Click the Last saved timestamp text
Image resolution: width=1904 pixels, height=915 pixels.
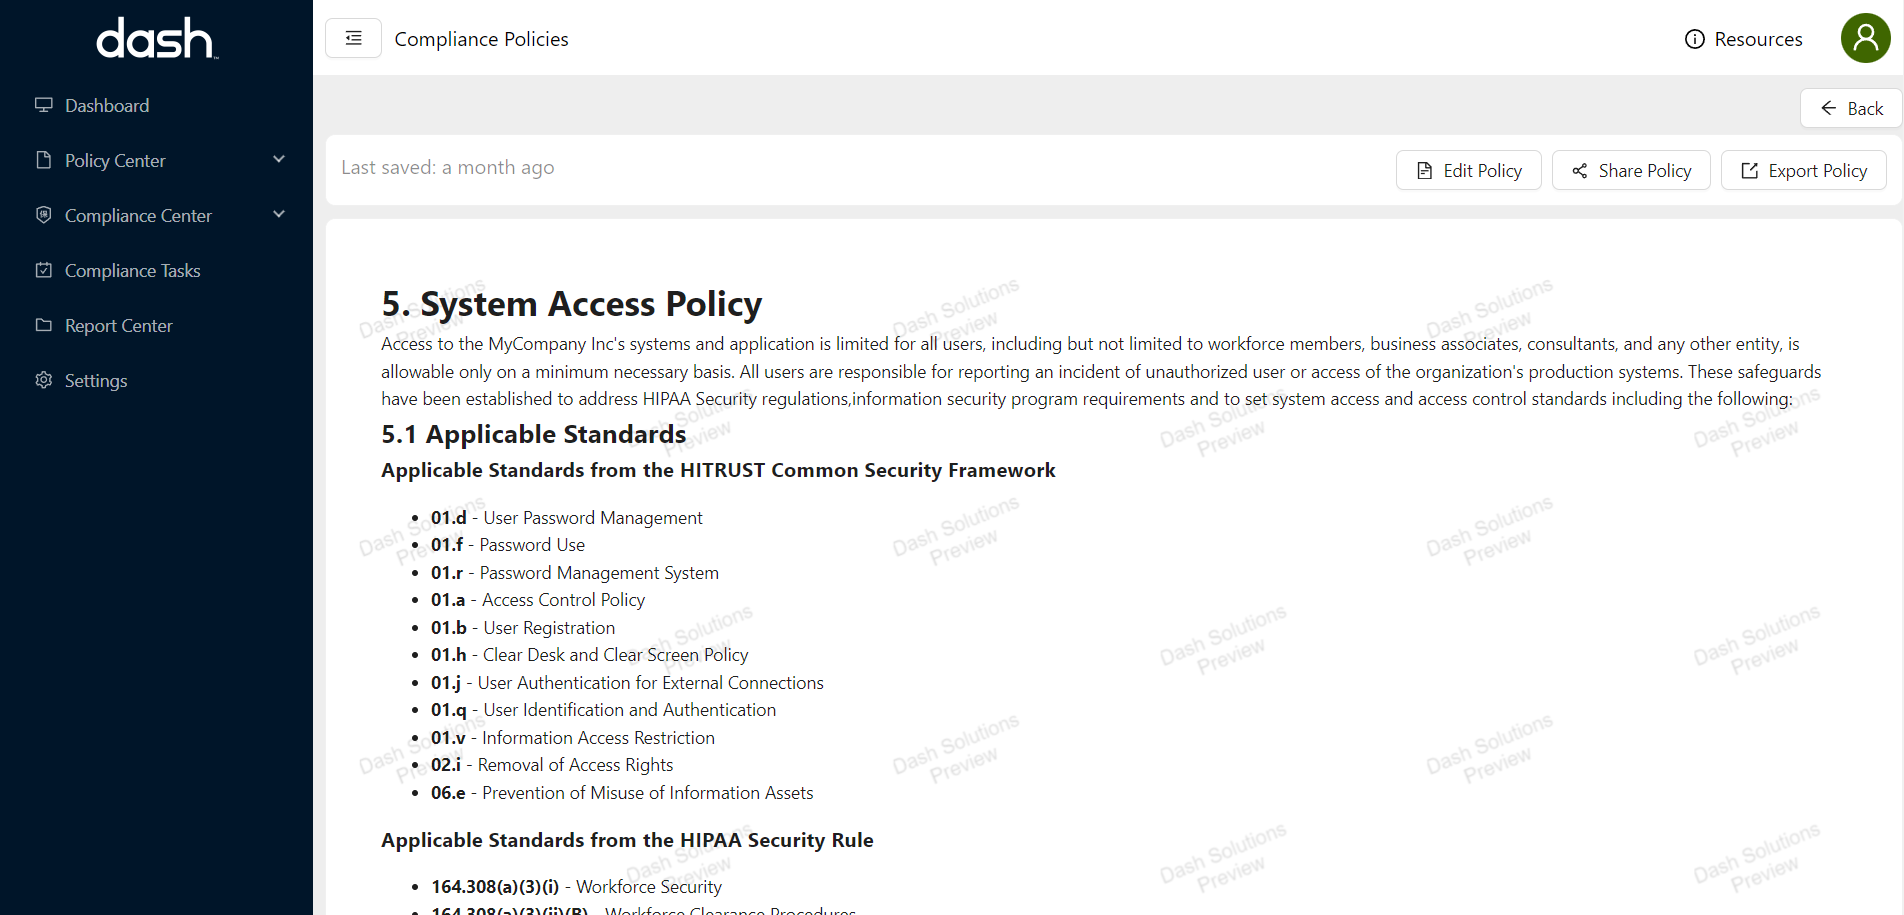click(447, 167)
